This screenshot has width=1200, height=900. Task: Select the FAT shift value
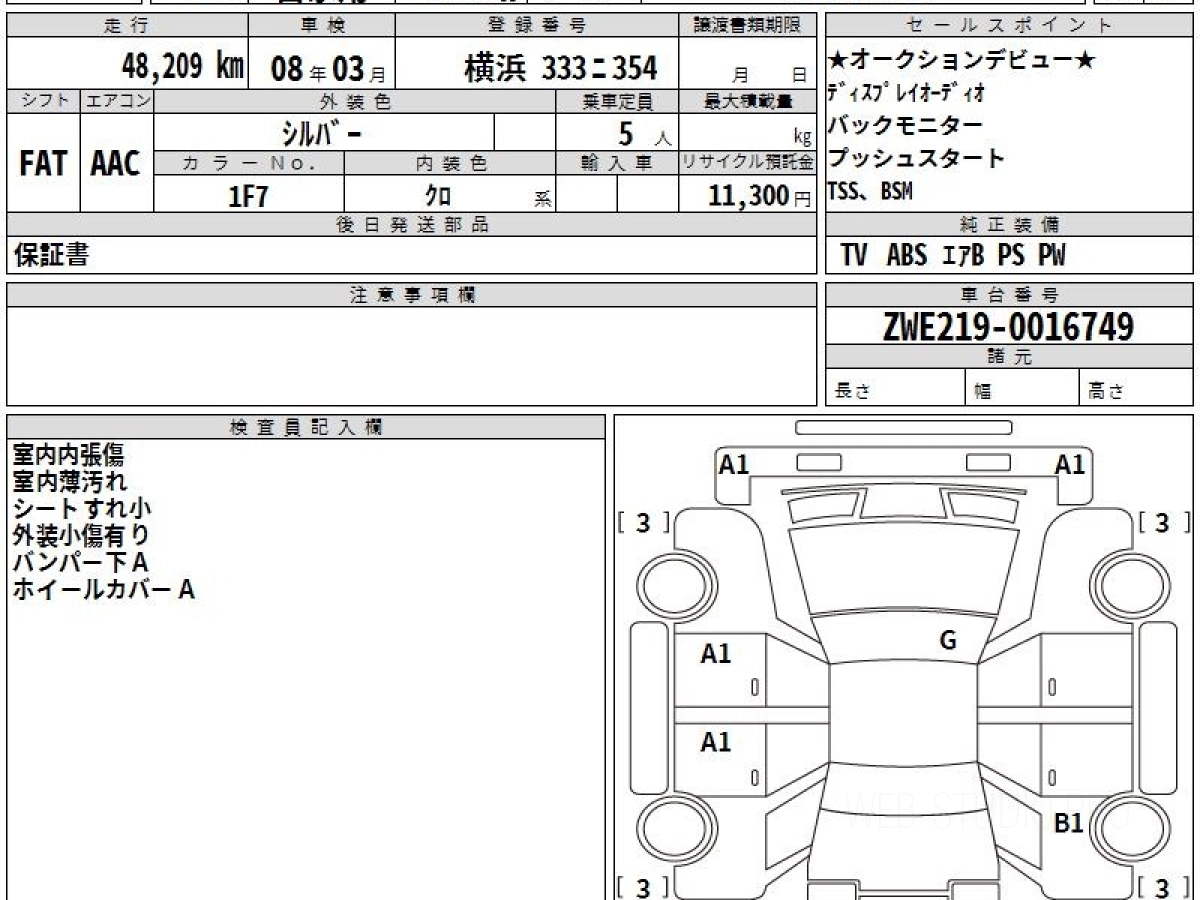[43, 164]
